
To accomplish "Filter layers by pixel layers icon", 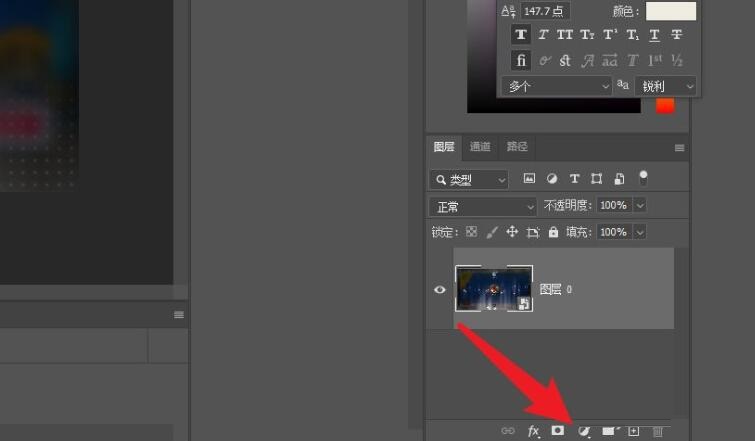I will (529, 179).
